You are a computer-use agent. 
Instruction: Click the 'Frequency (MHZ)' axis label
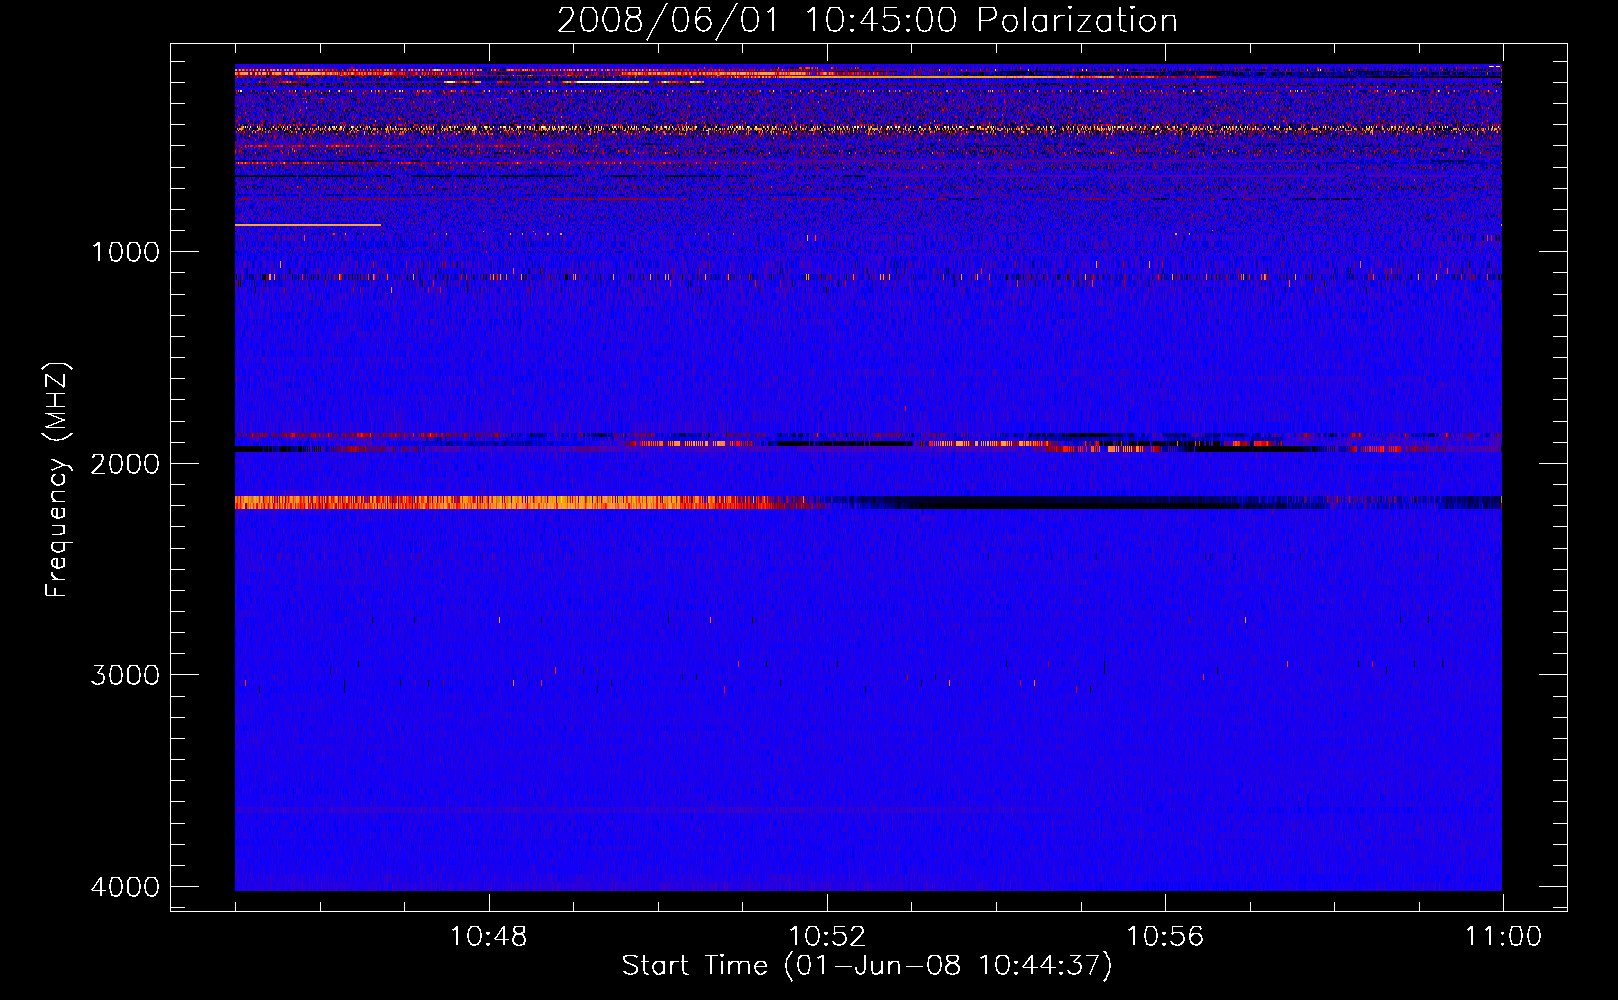point(58,480)
